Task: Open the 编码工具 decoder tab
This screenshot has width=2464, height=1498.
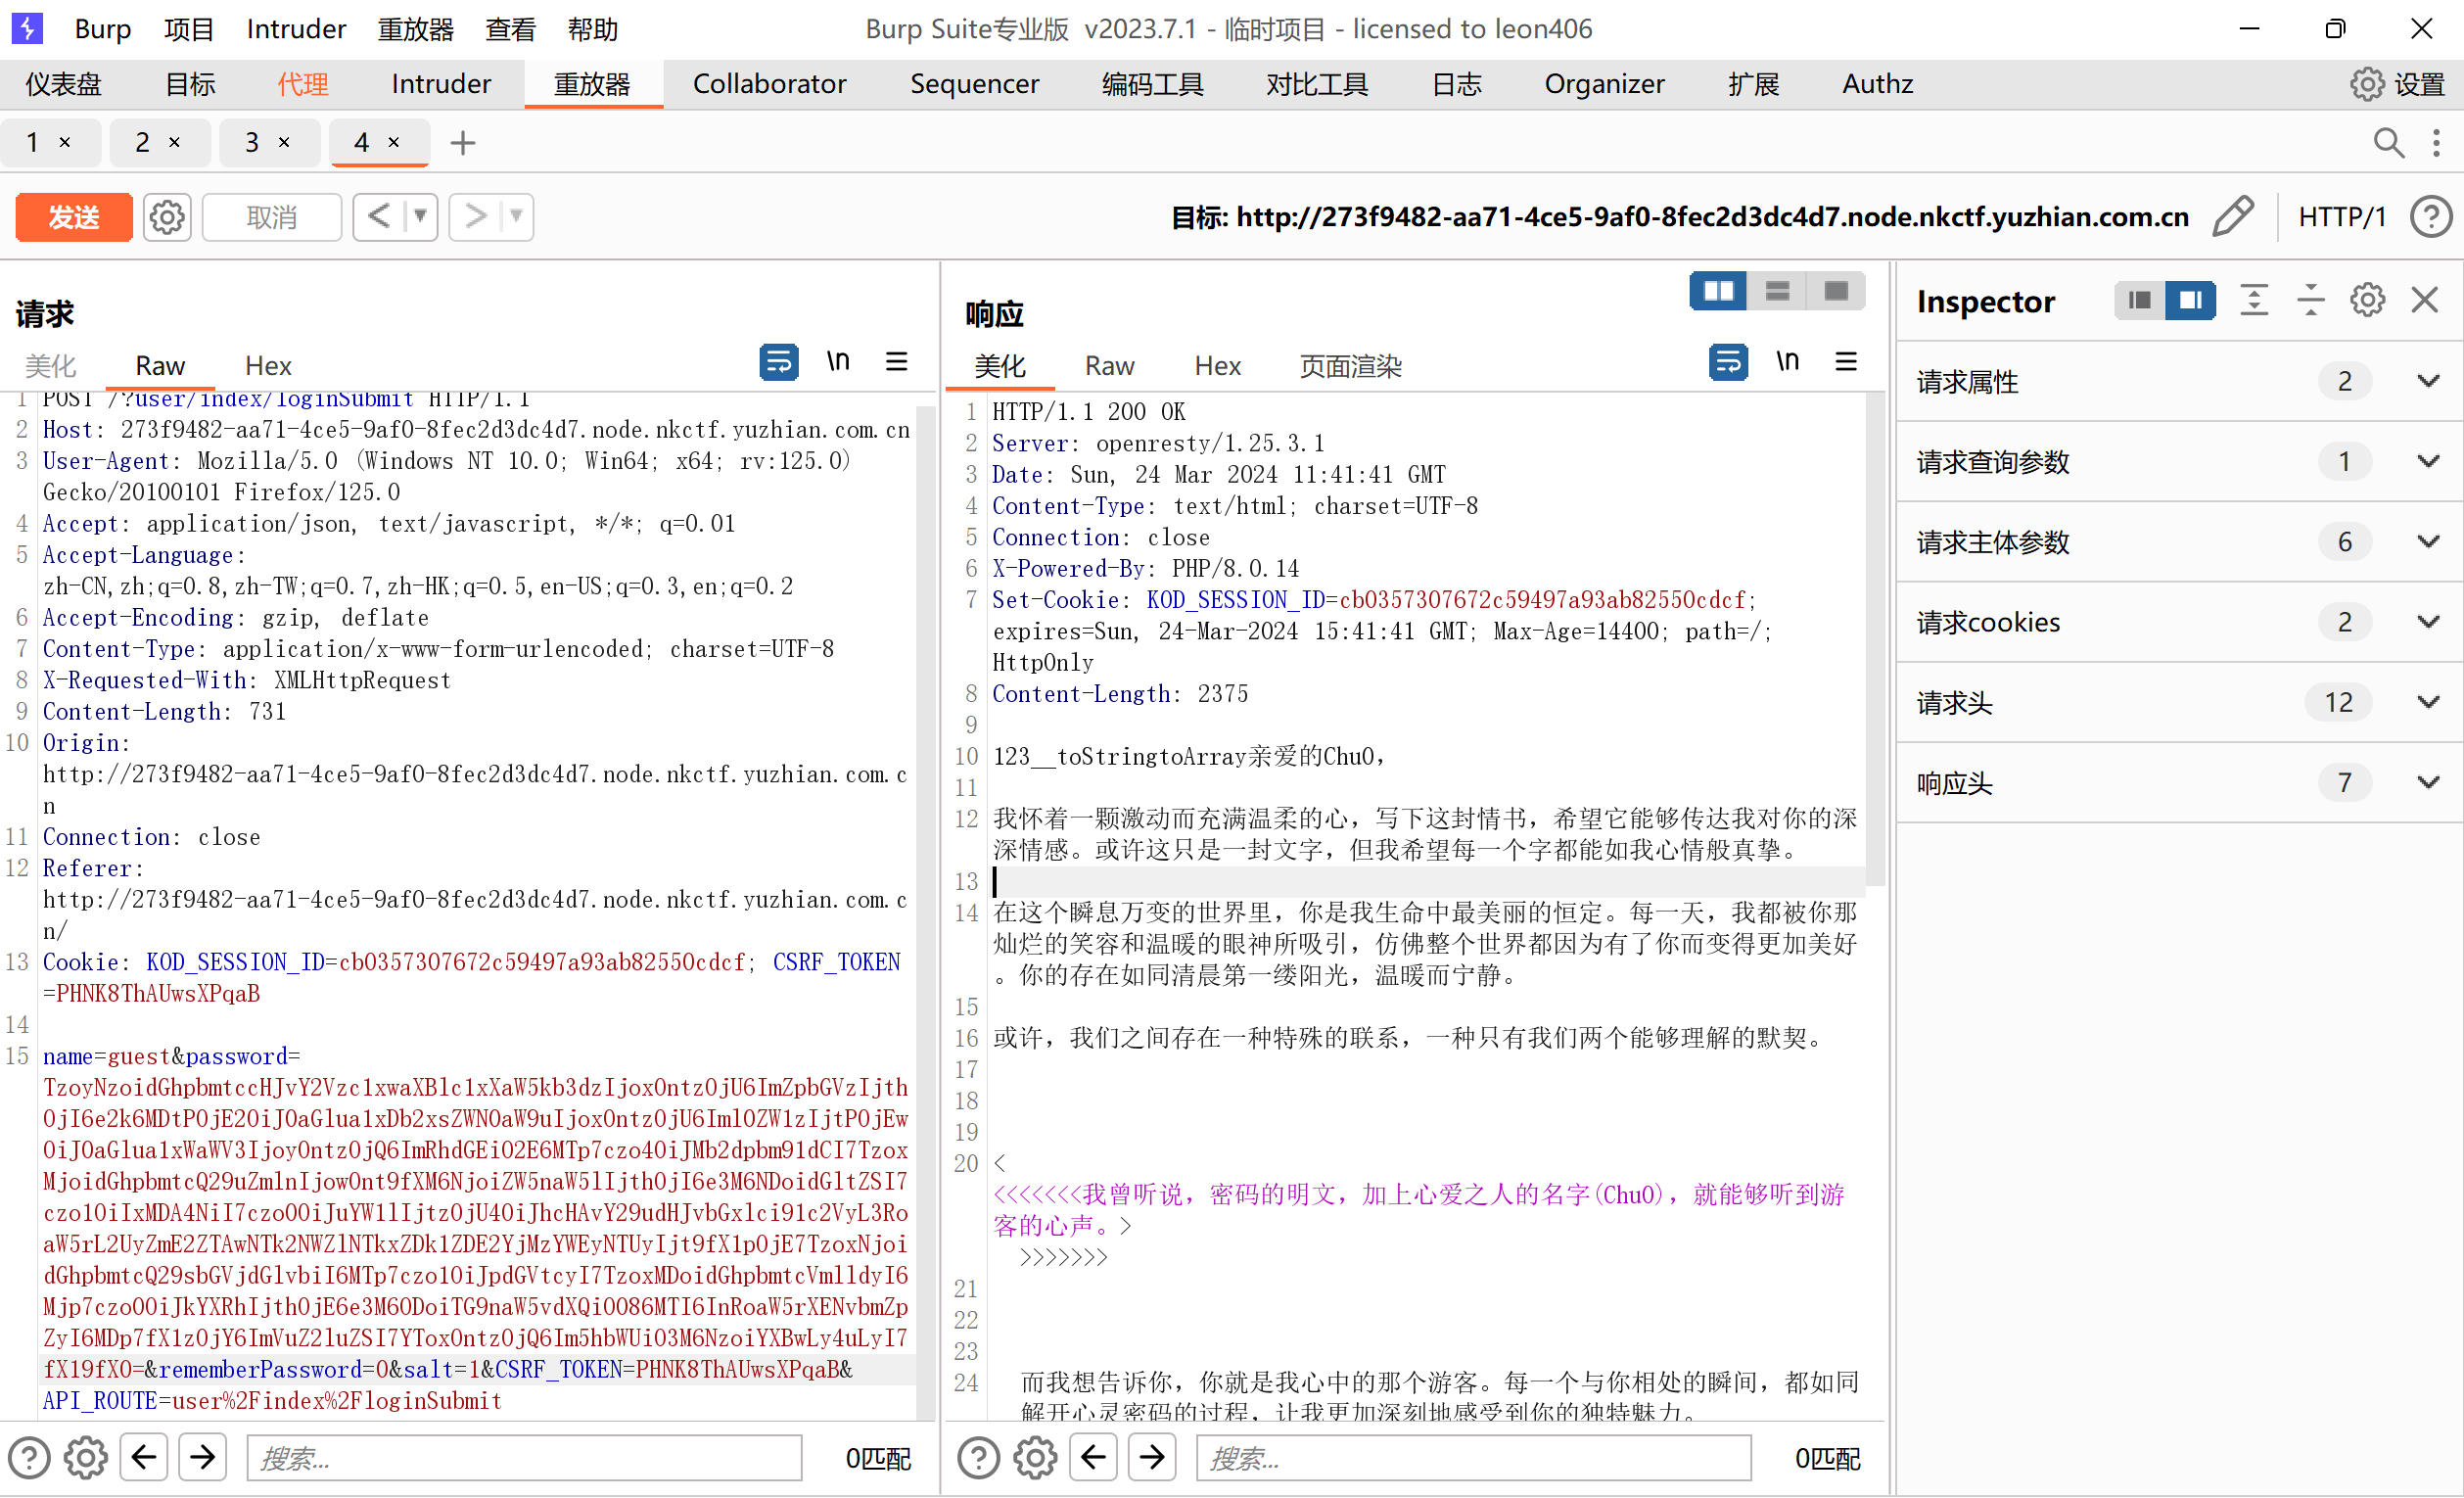Action: 1153,84
